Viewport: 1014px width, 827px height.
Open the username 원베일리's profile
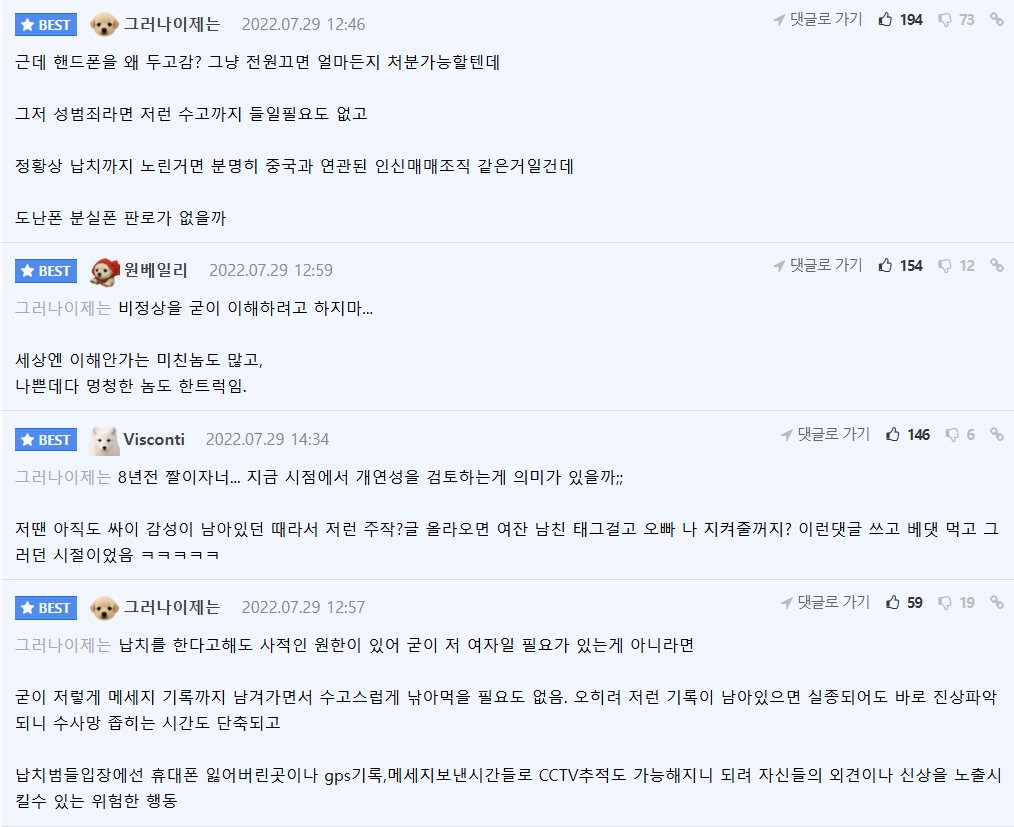(155, 270)
